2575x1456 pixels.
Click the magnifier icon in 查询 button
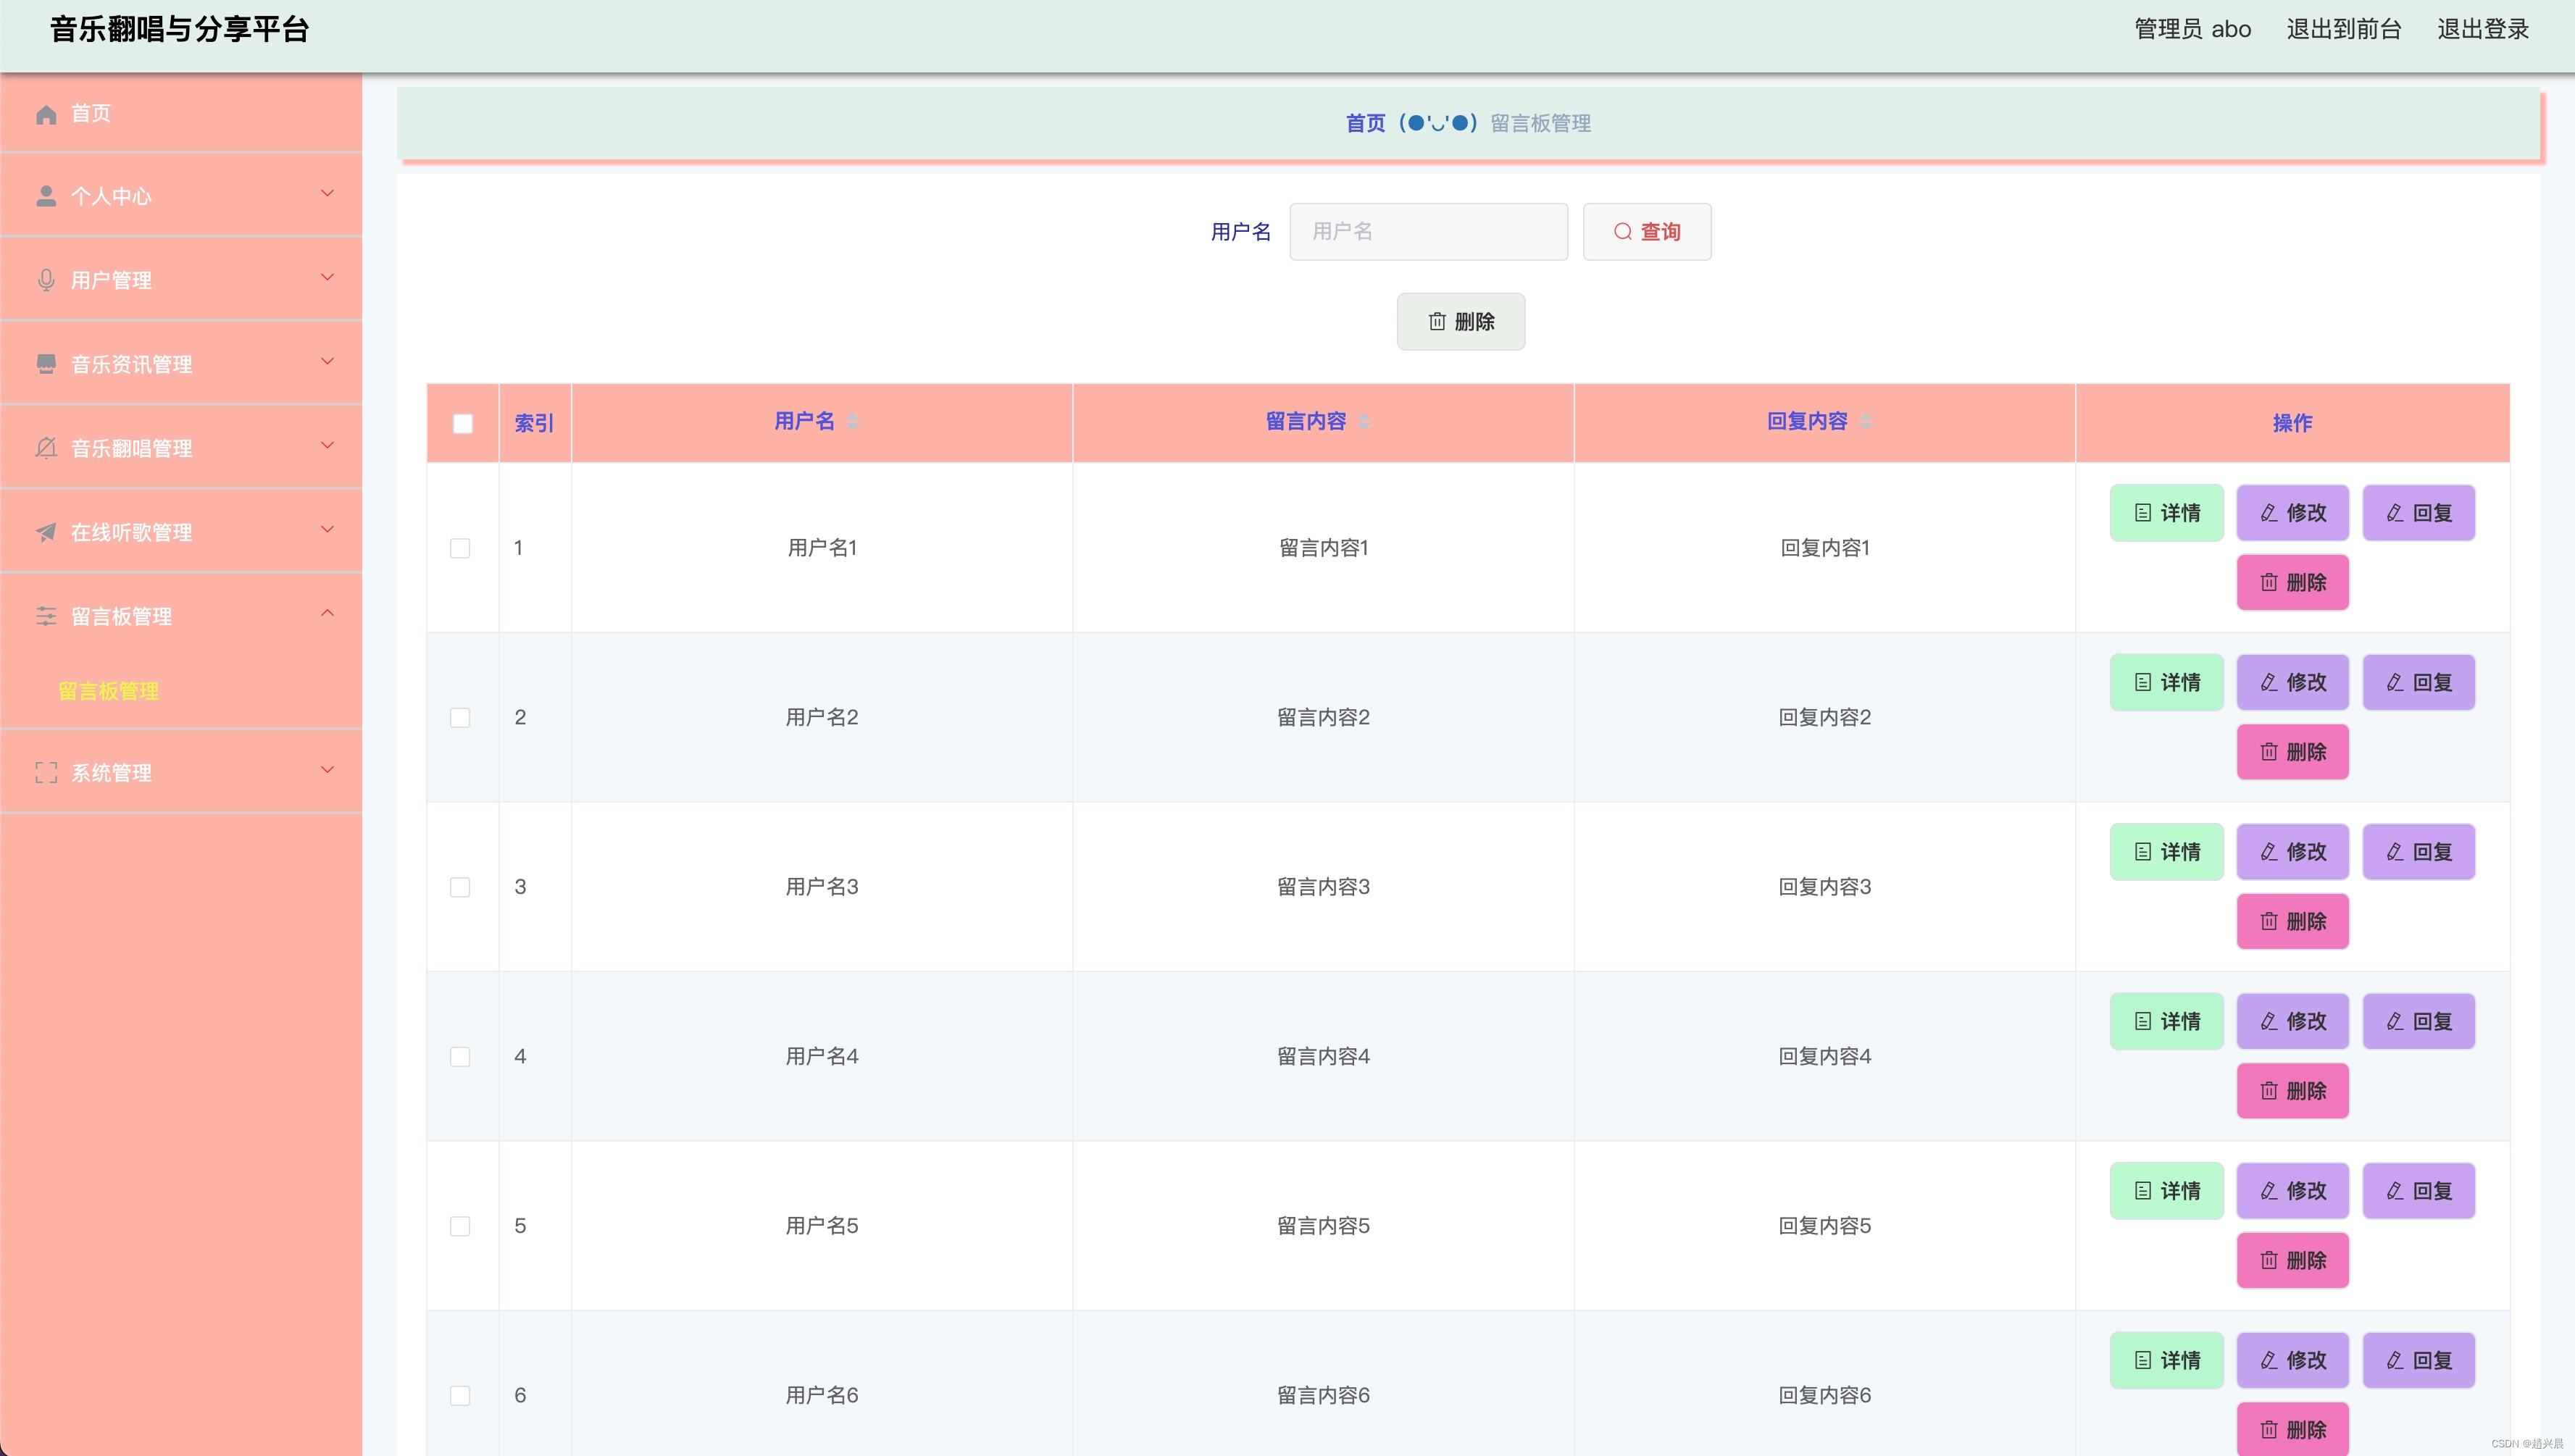[1623, 232]
